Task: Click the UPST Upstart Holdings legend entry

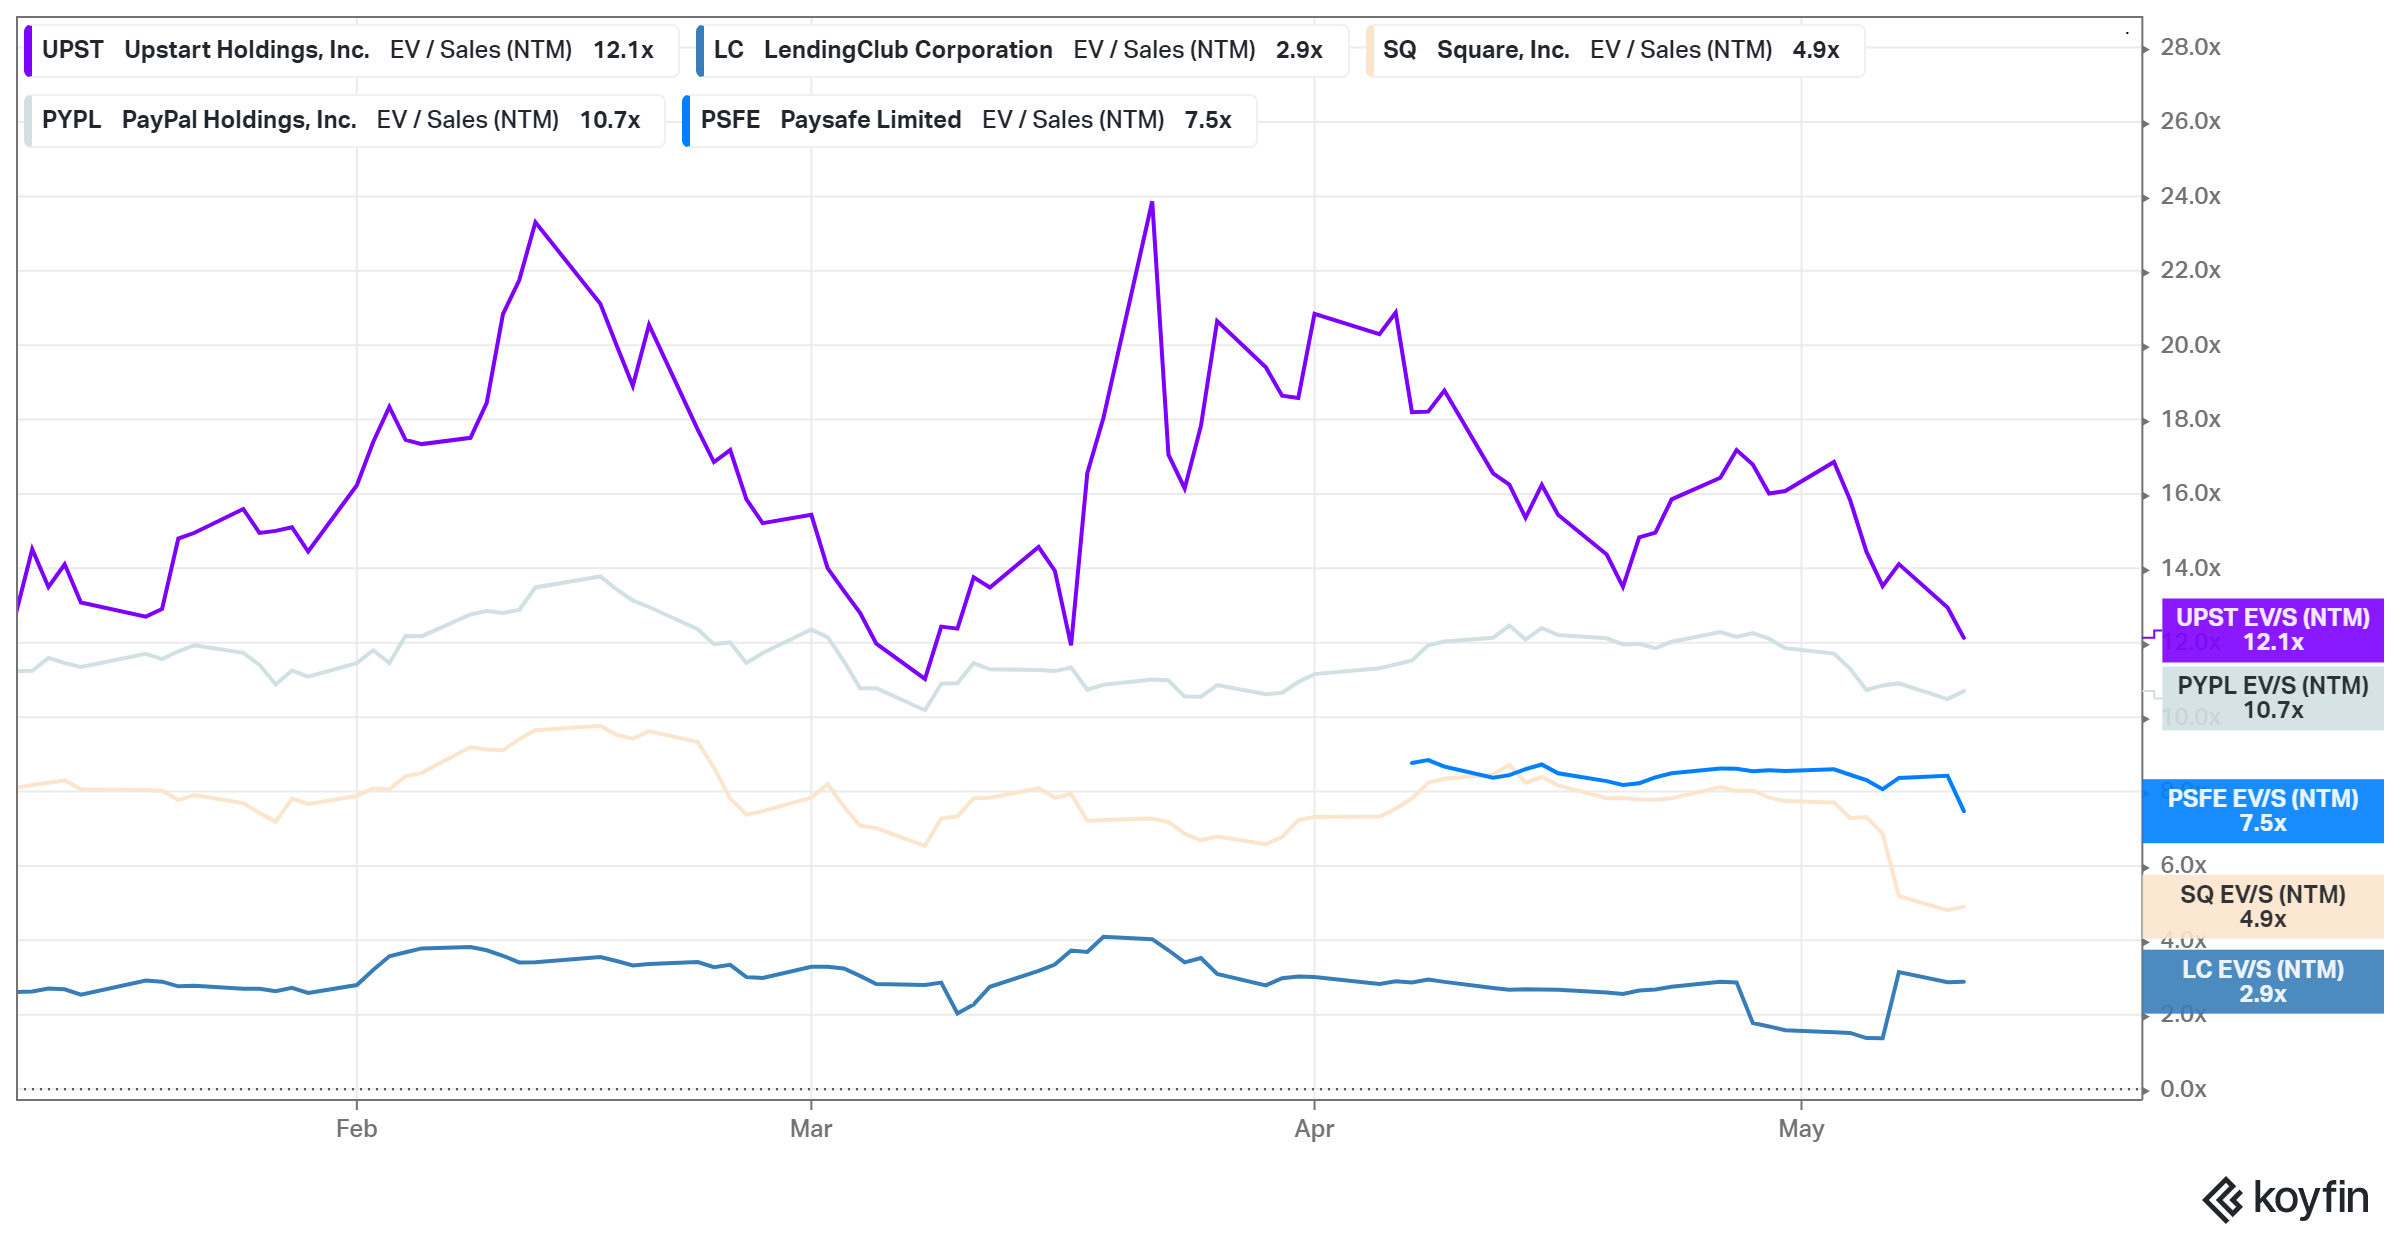Action: tap(351, 51)
